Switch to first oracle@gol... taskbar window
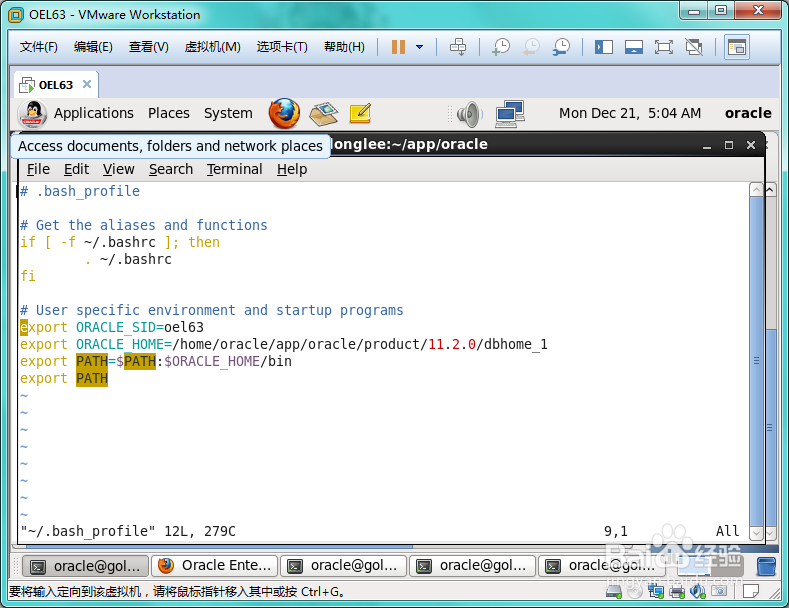The image size is (789, 608). point(86,566)
